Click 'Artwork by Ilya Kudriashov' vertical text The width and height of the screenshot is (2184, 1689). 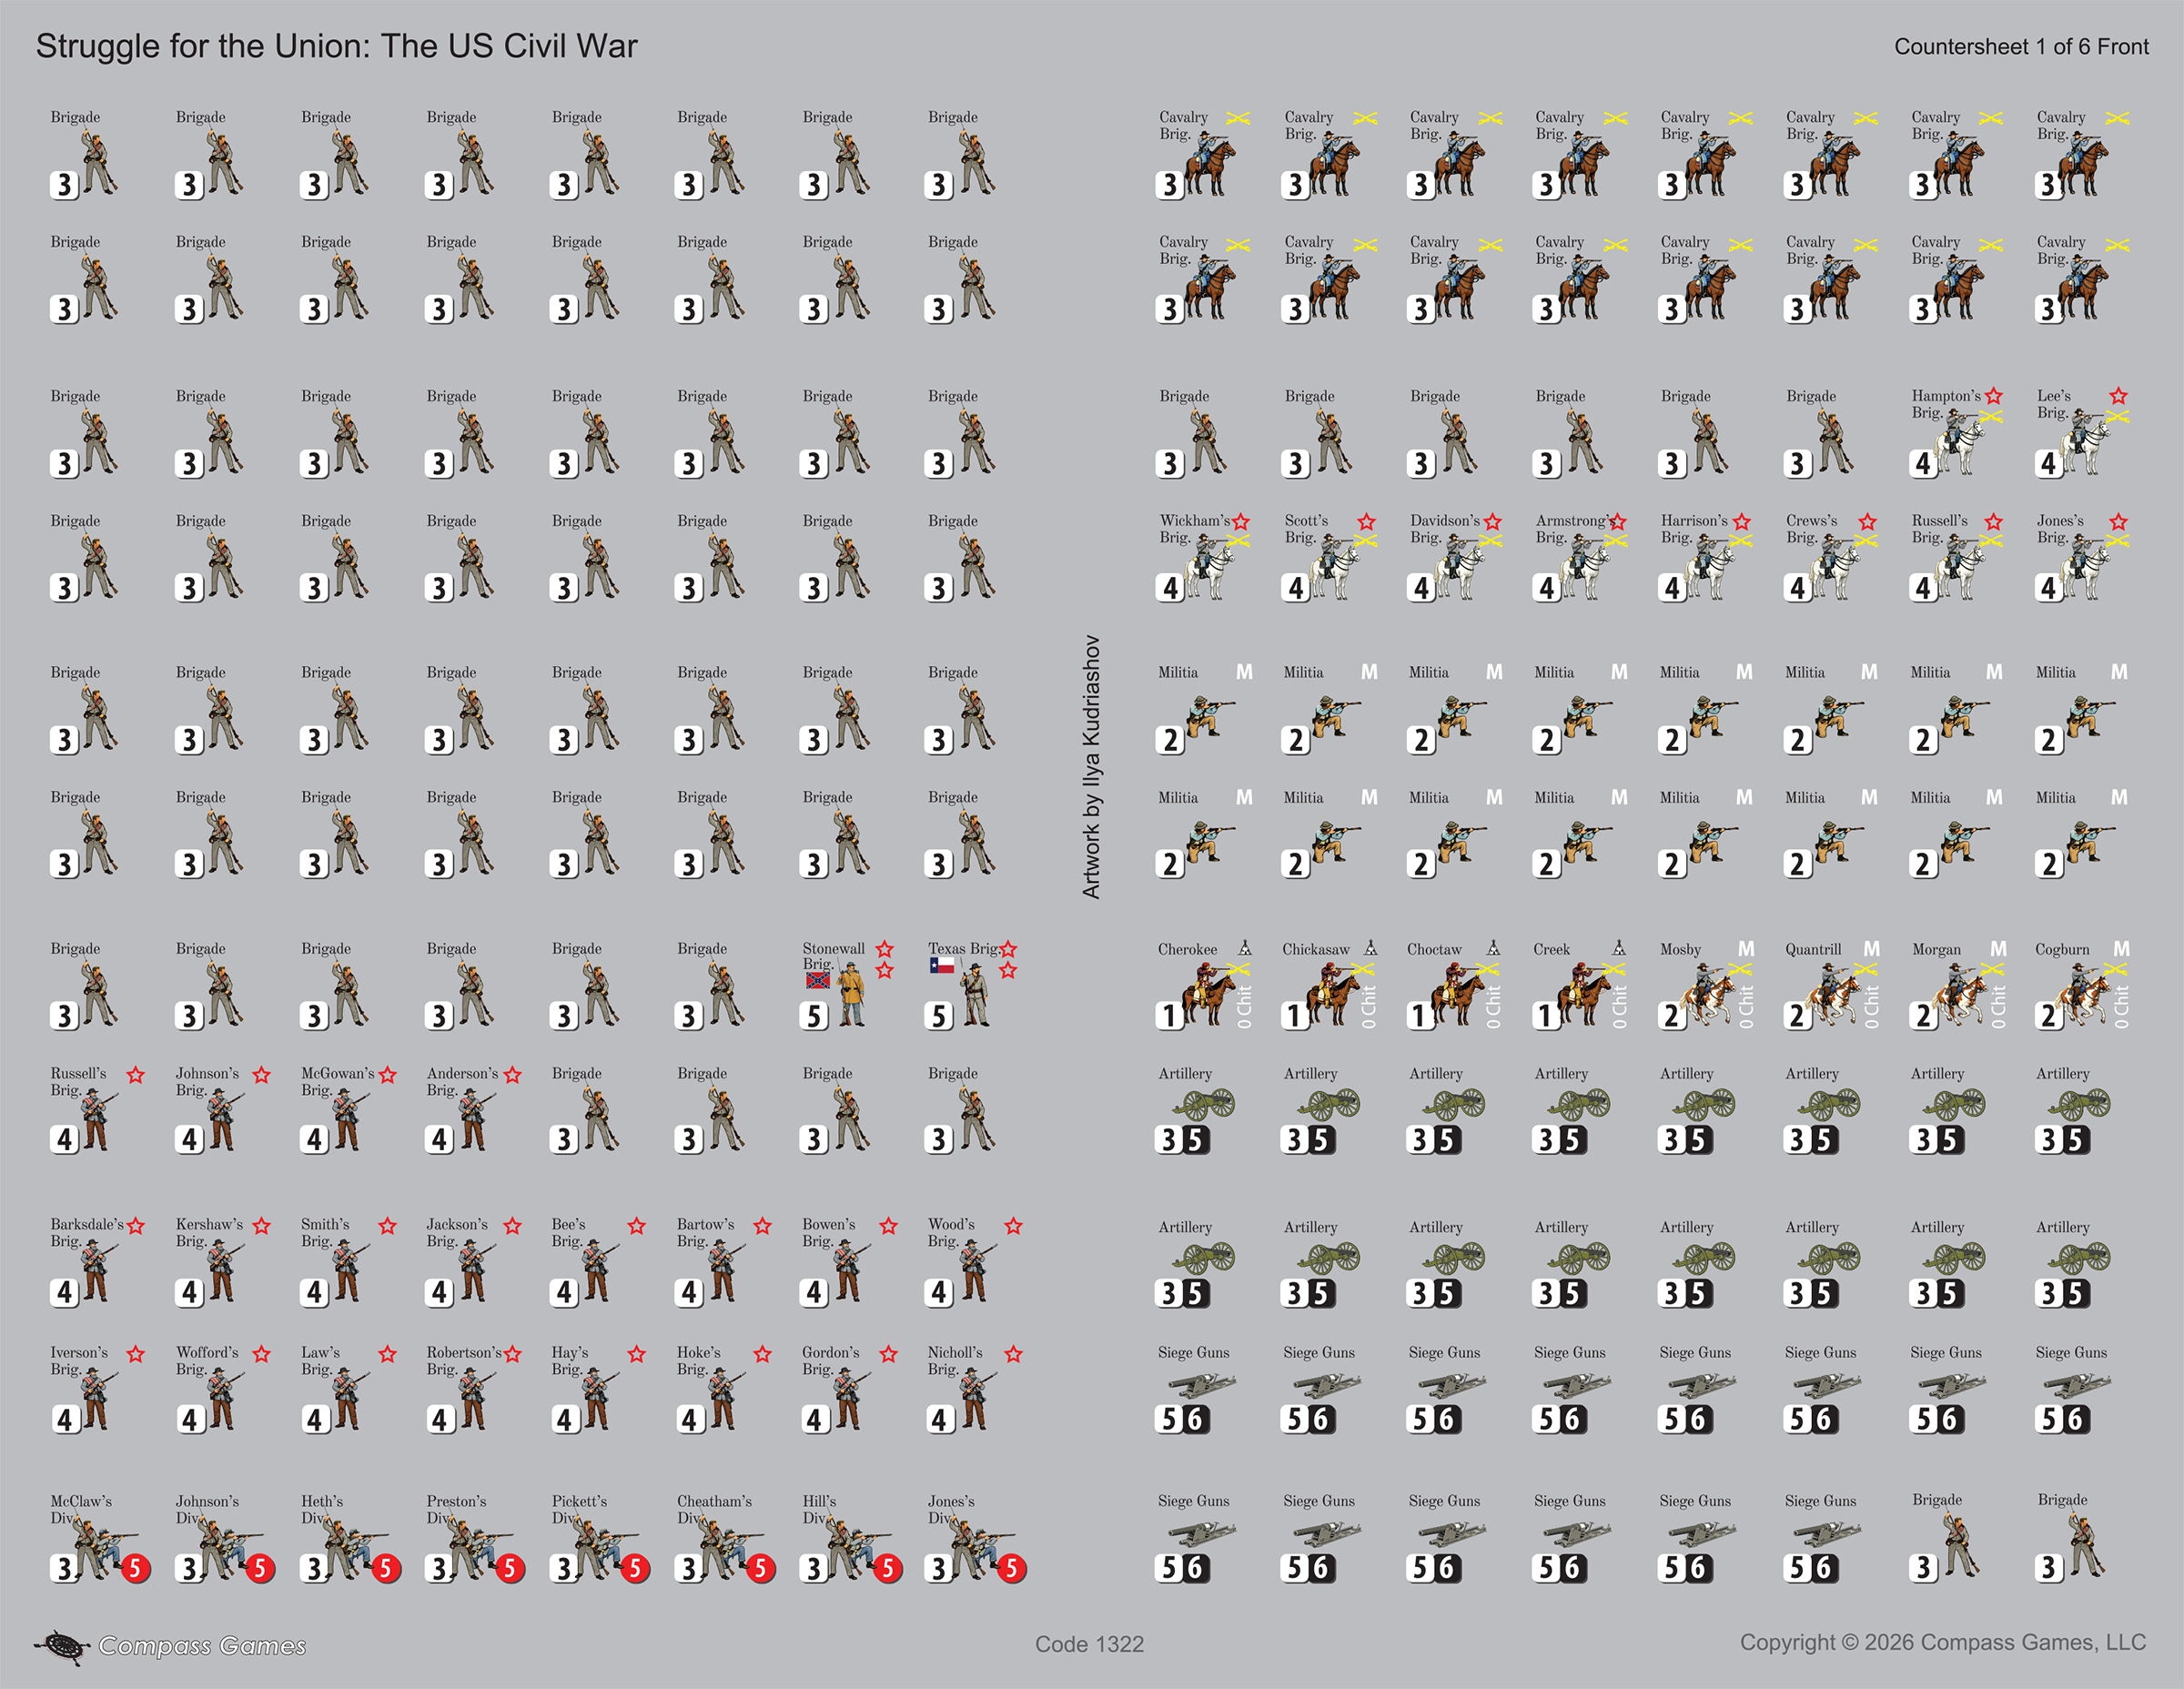(1091, 766)
